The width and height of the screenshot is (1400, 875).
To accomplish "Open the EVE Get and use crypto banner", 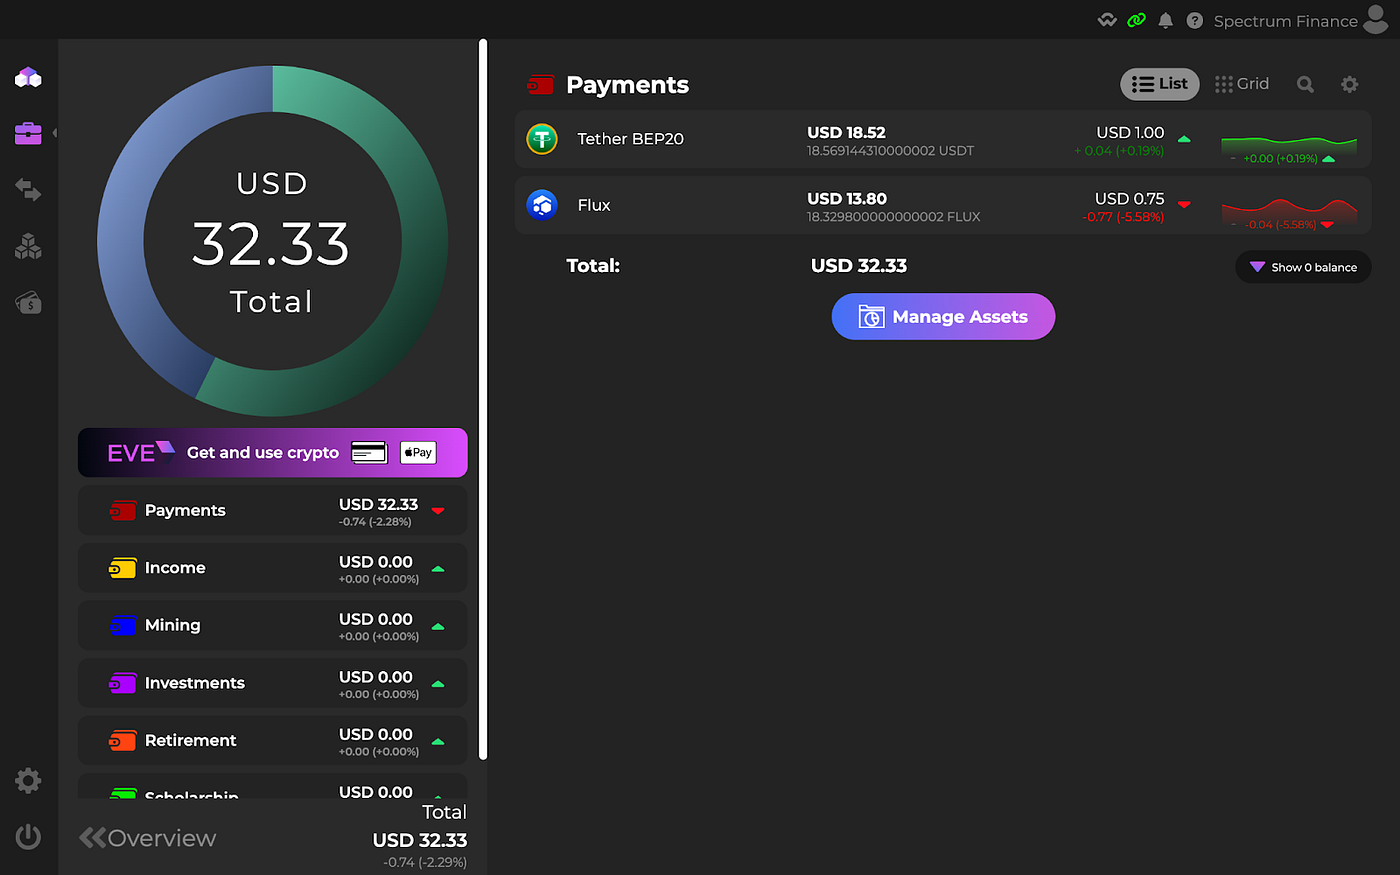I will pyautogui.click(x=272, y=452).
